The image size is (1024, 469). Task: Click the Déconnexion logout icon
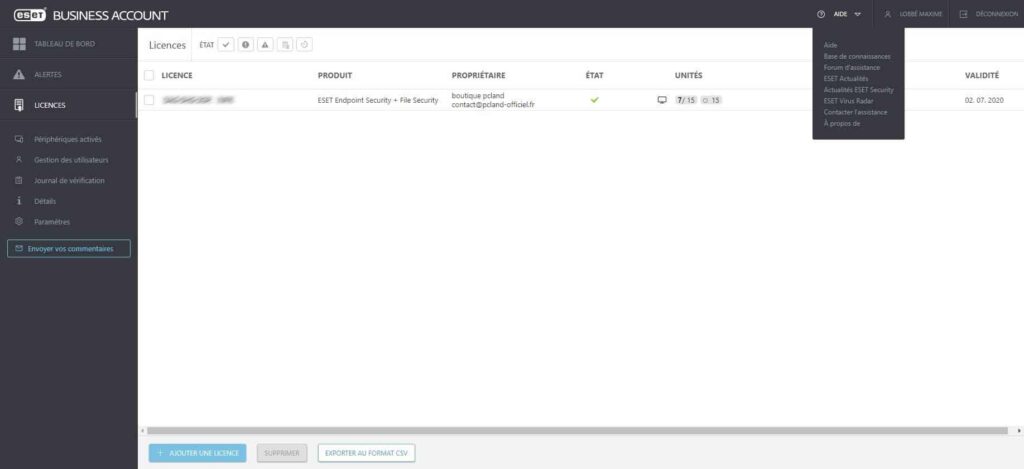coord(963,14)
